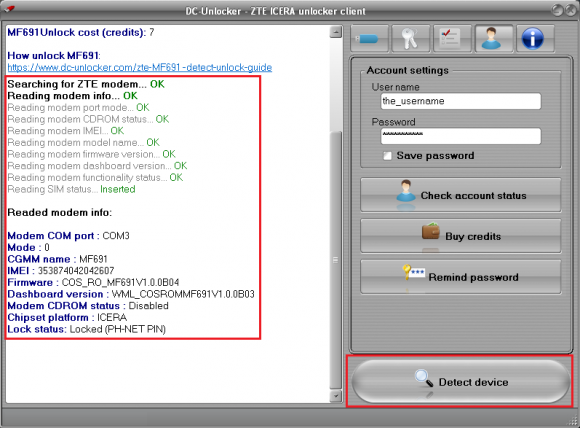The width and height of the screenshot is (580, 428).
Task: Click the MF691Unlock cost (credits) line
Action: [x=81, y=33]
